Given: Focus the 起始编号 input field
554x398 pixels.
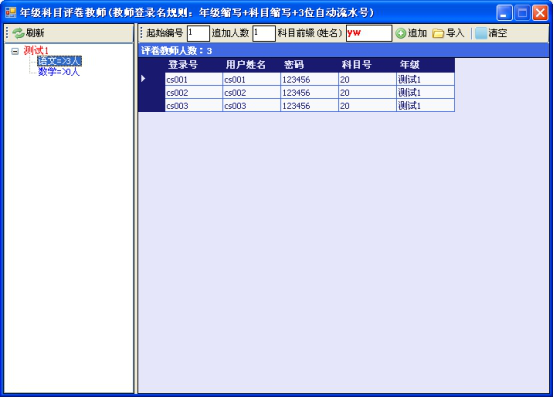Looking at the screenshot, I should click(x=198, y=34).
